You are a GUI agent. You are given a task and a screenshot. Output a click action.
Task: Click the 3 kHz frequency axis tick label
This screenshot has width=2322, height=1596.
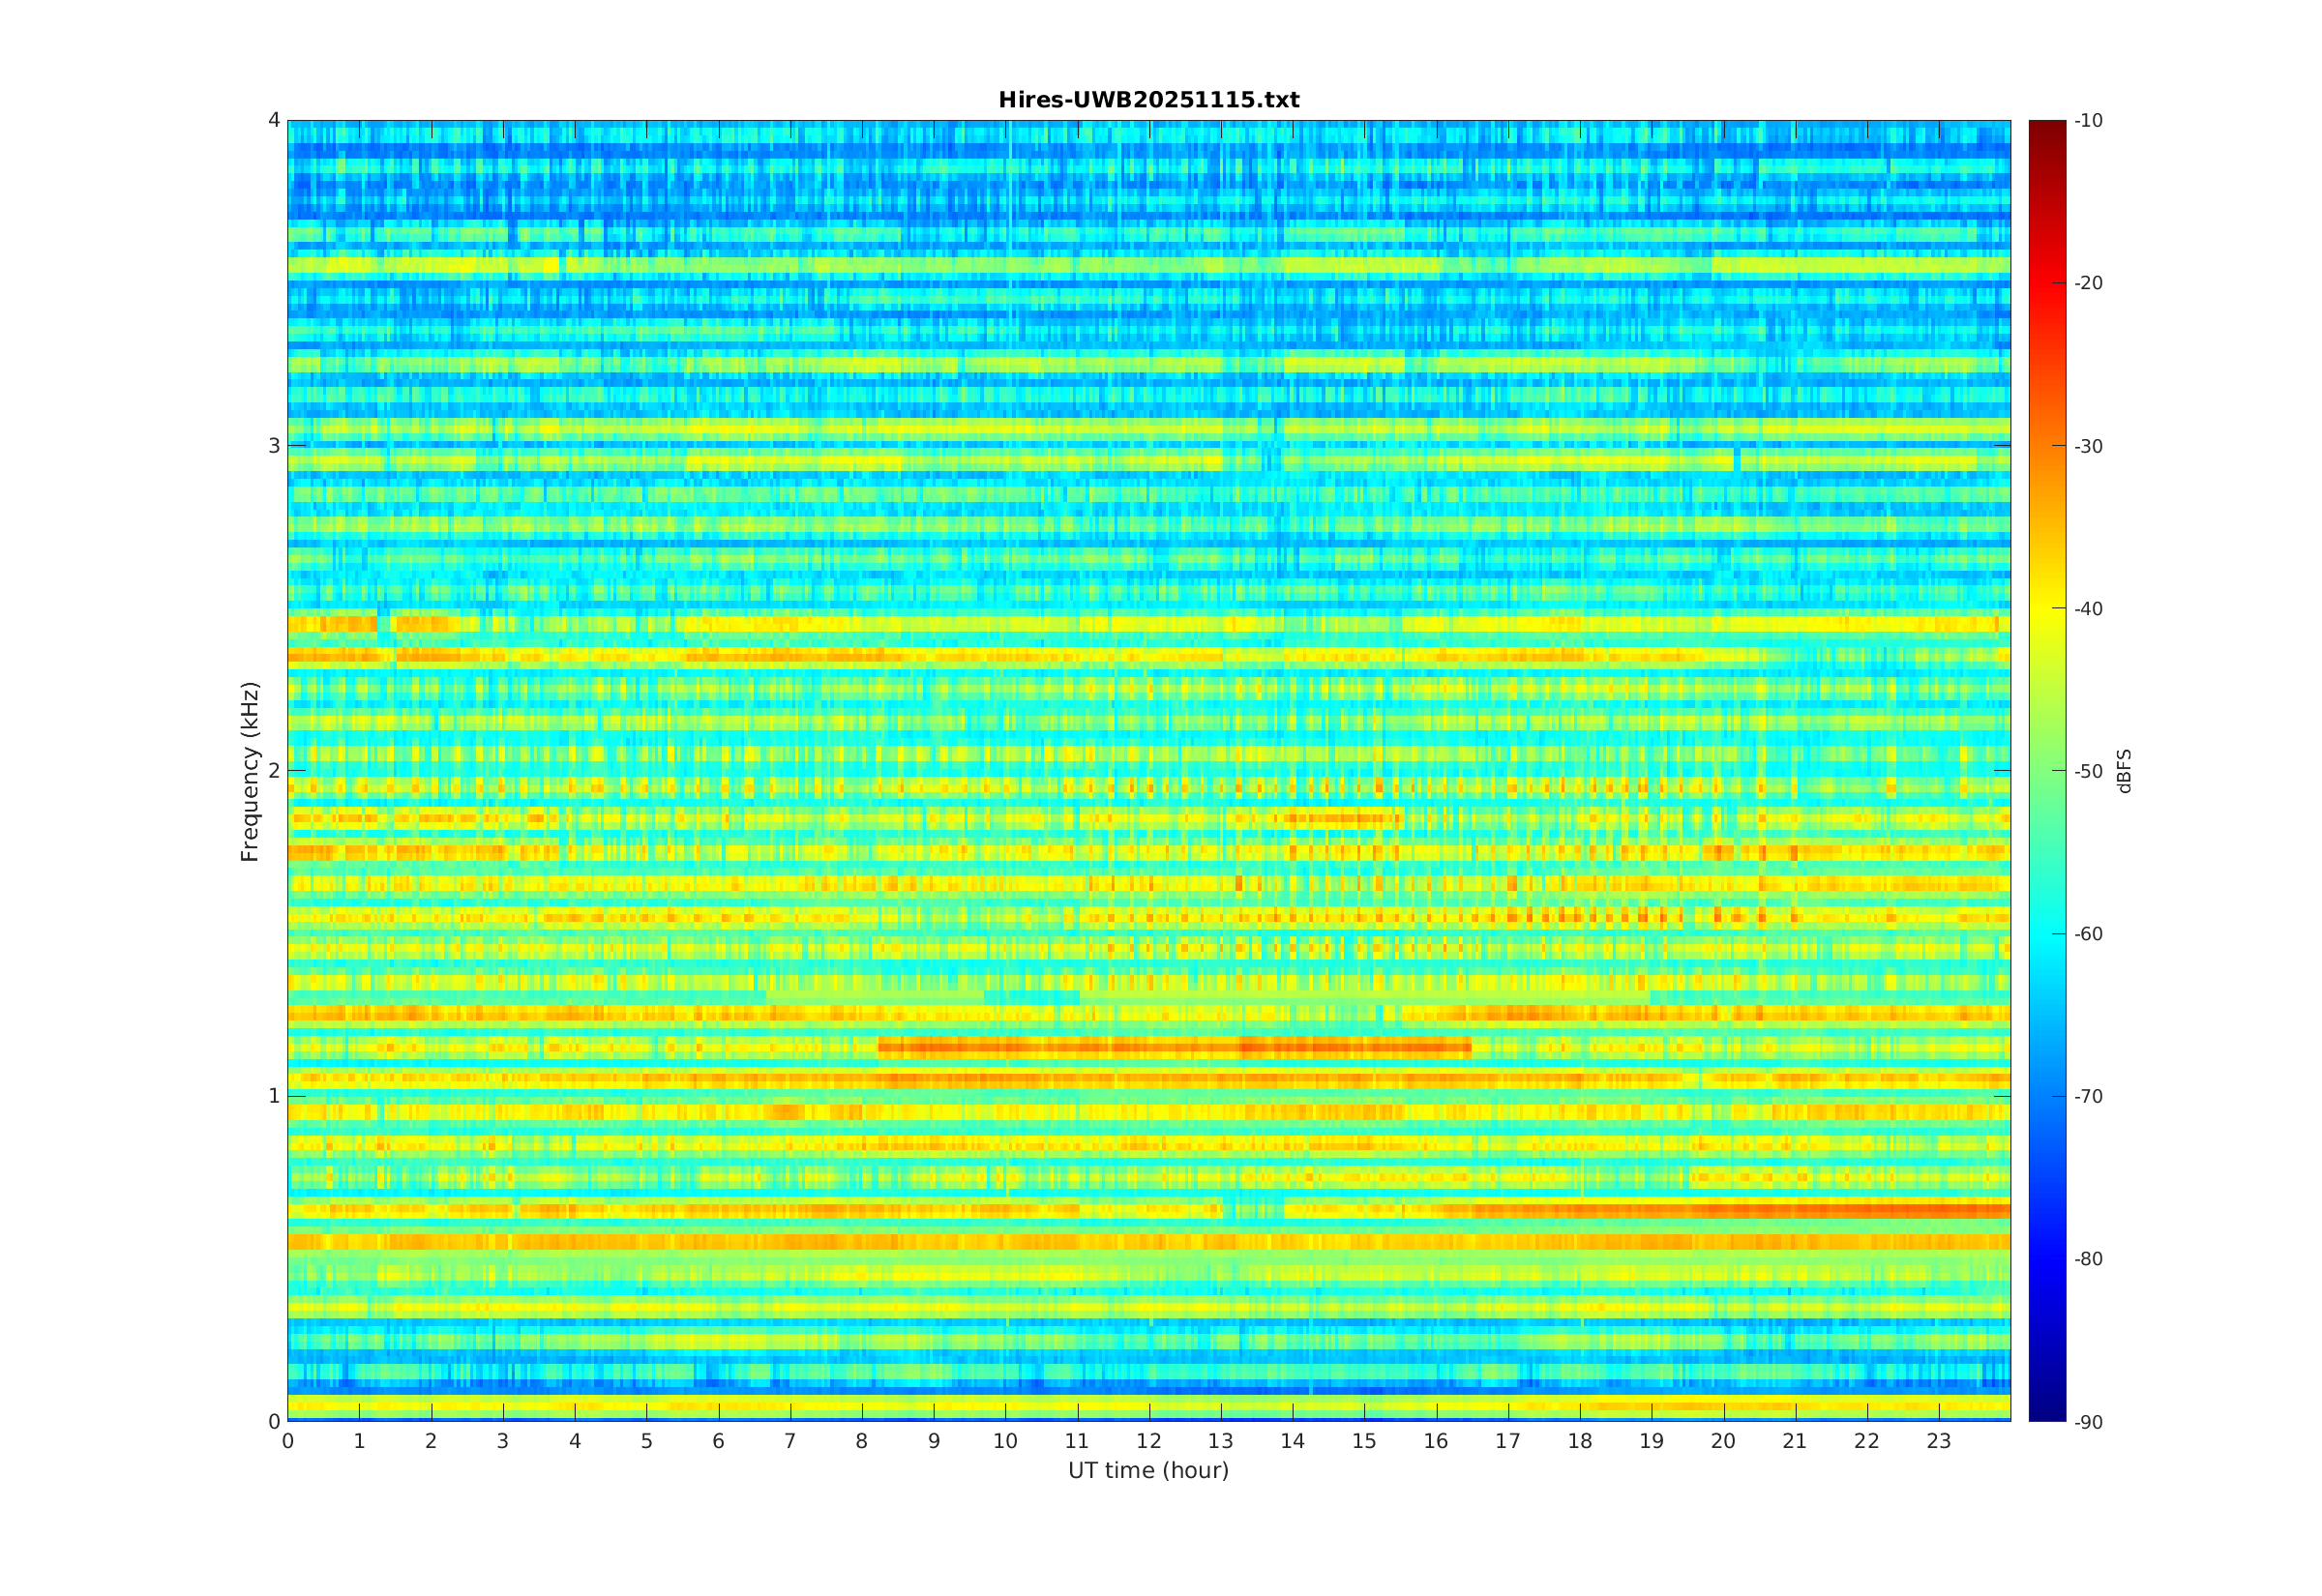click(274, 446)
